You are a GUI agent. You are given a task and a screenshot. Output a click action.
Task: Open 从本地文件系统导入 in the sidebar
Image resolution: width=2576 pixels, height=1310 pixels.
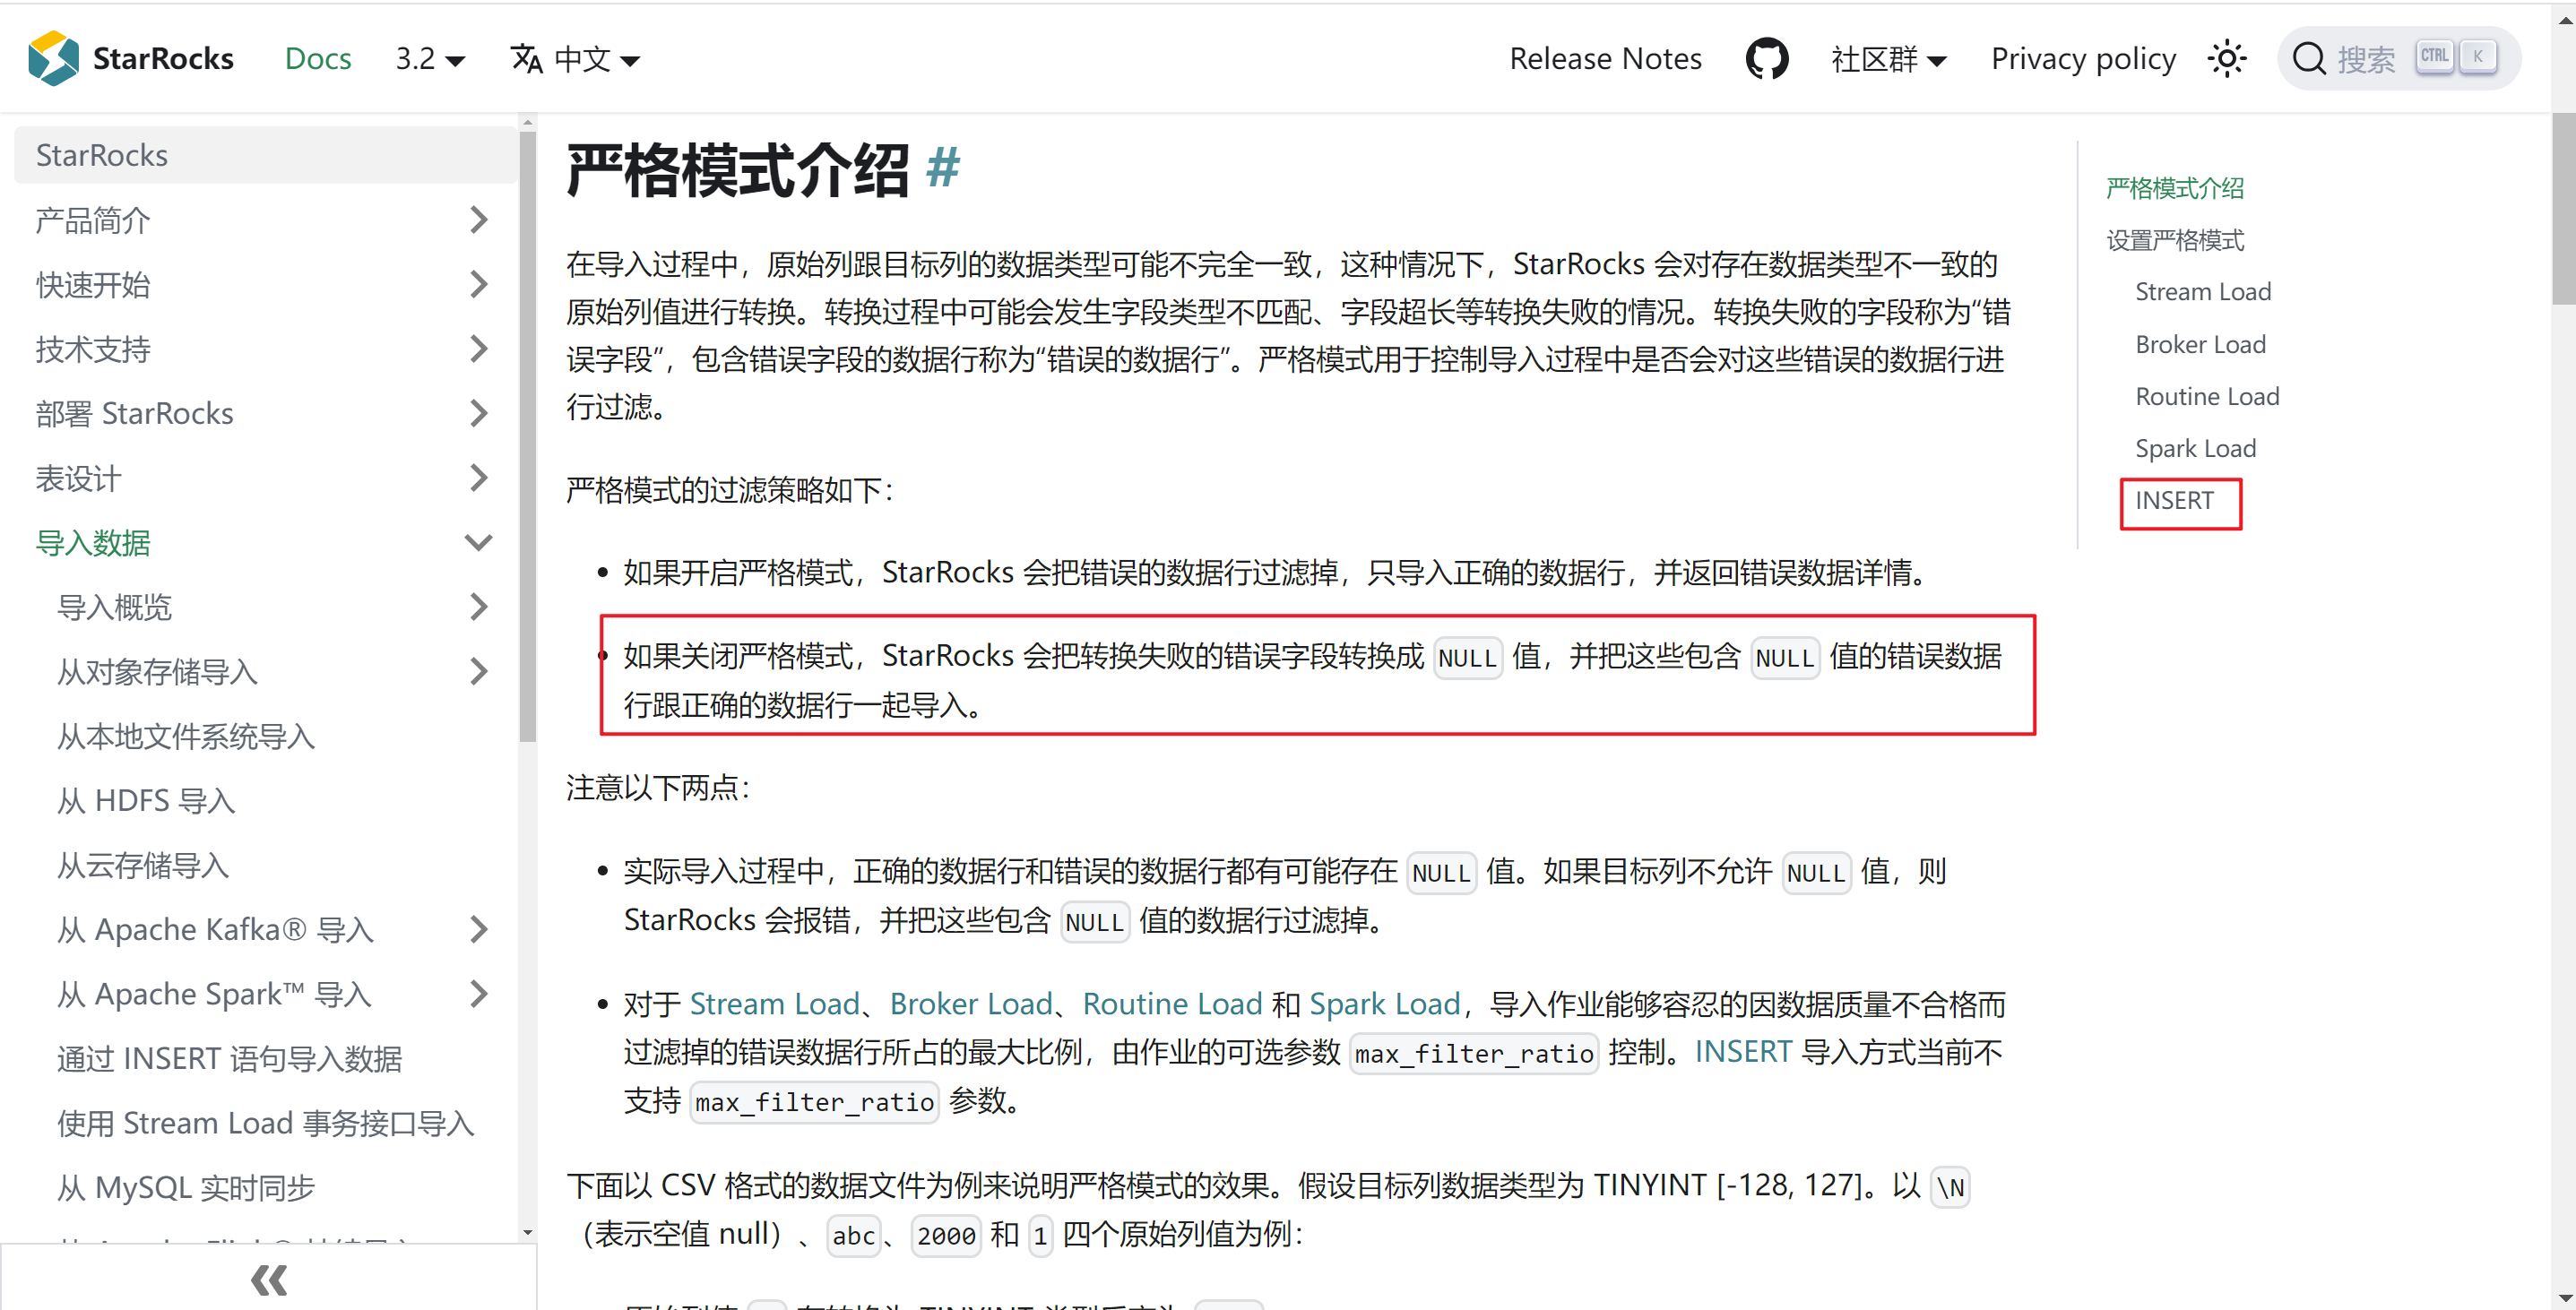click(186, 736)
